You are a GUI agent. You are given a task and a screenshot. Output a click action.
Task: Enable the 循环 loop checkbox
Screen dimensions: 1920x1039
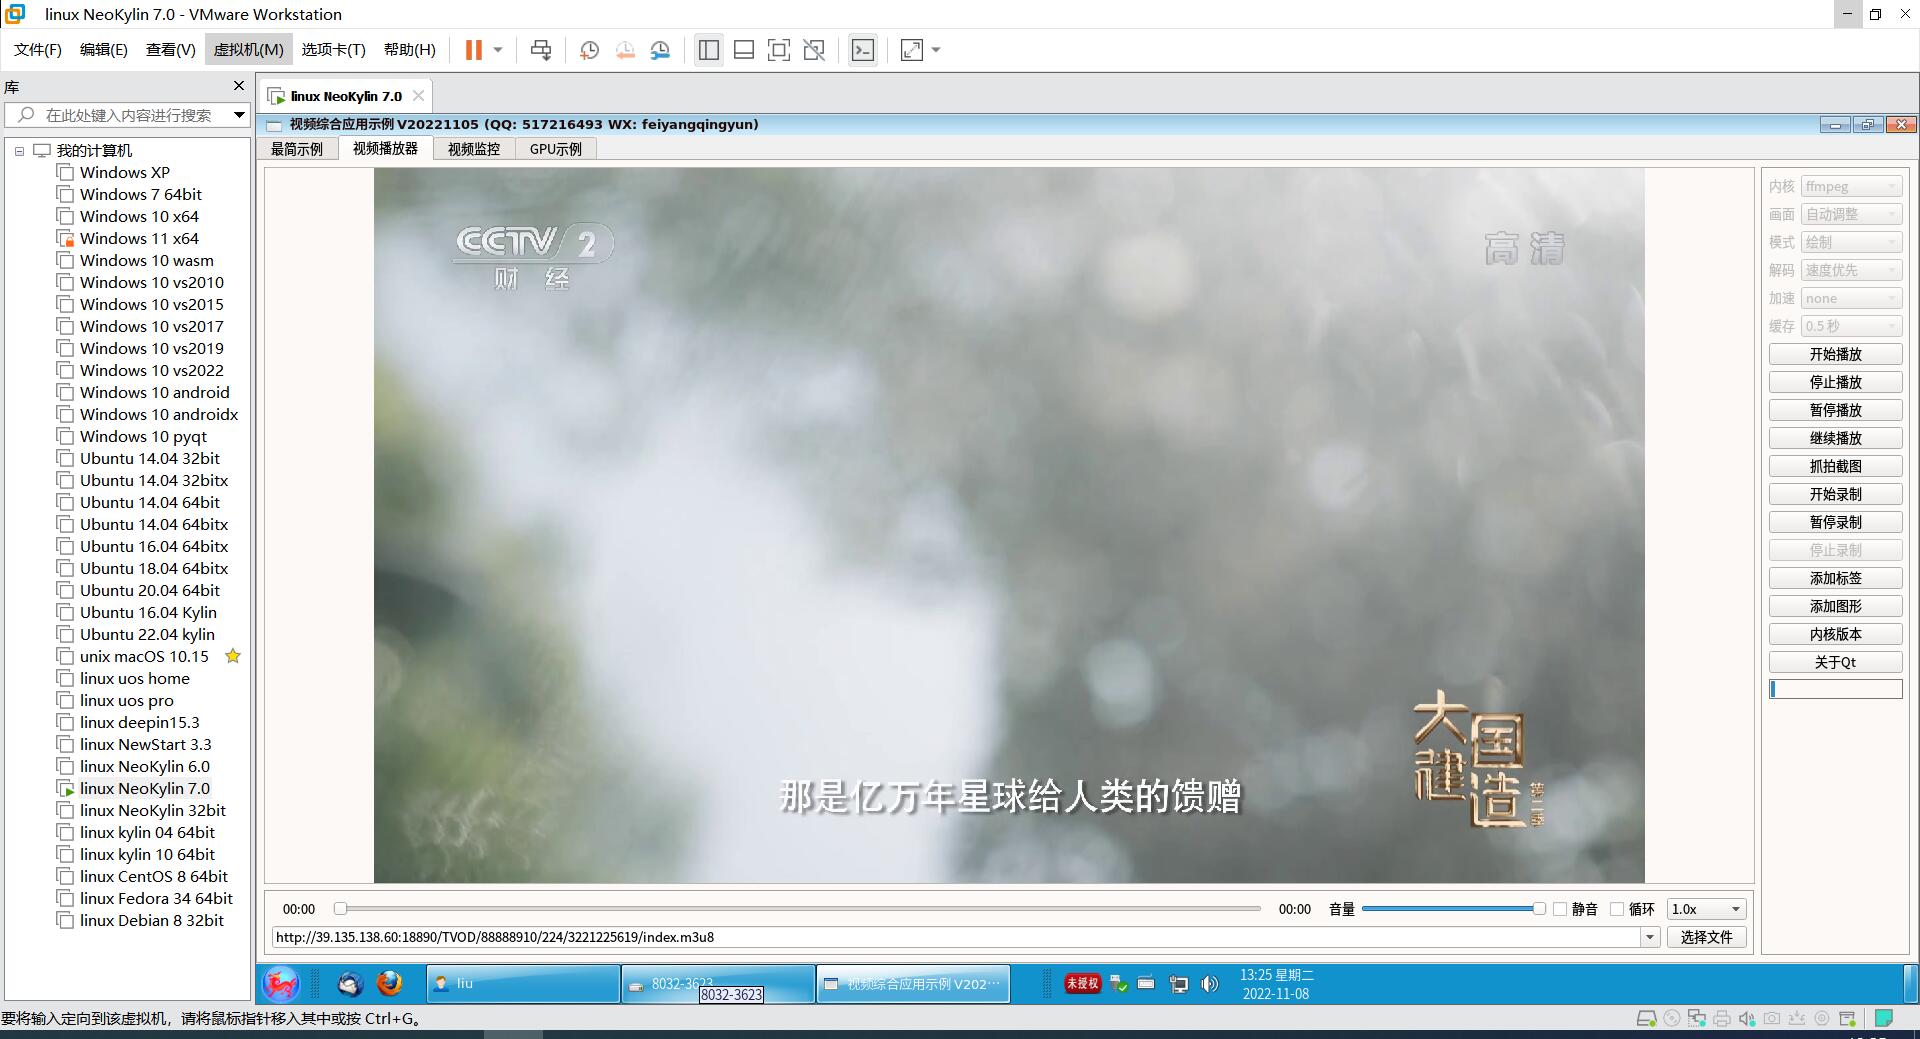pyautogui.click(x=1617, y=909)
